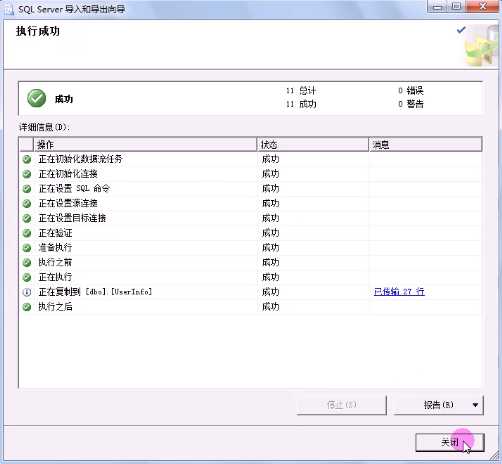
Task: Click the 状态 column header
Action: click(x=313, y=145)
